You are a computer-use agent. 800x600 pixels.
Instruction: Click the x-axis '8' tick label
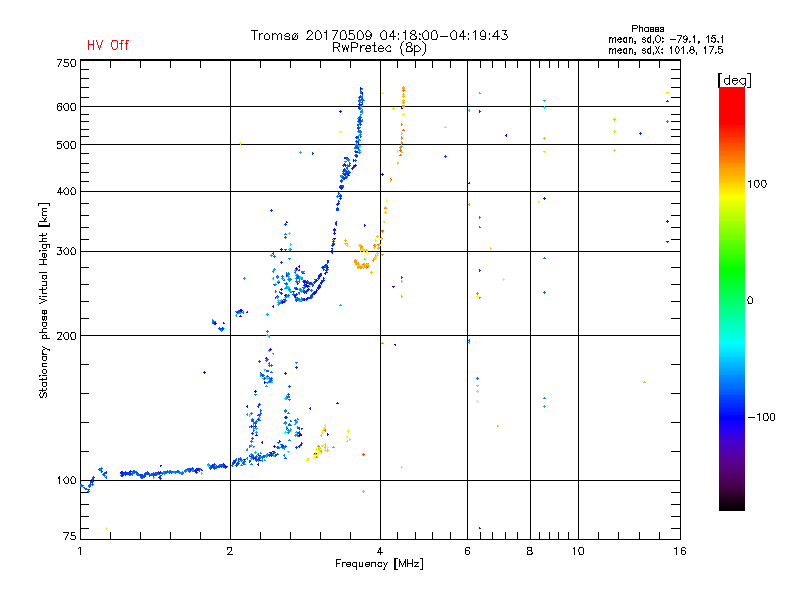530,551
